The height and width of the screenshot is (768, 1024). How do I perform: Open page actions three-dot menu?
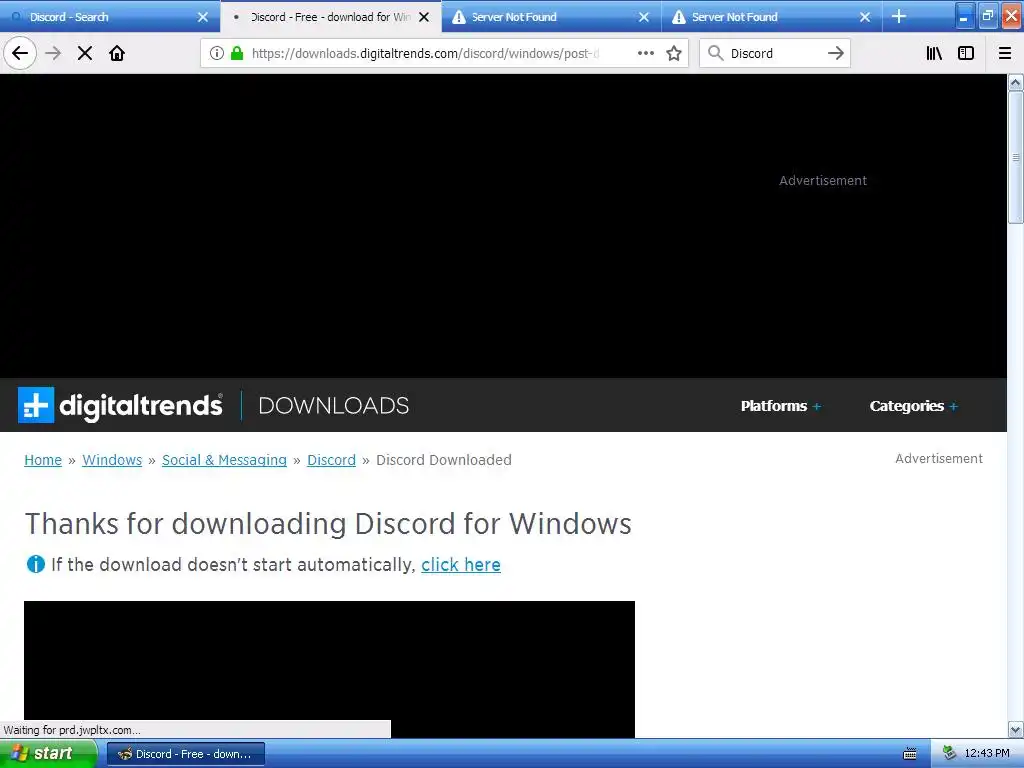click(x=646, y=54)
